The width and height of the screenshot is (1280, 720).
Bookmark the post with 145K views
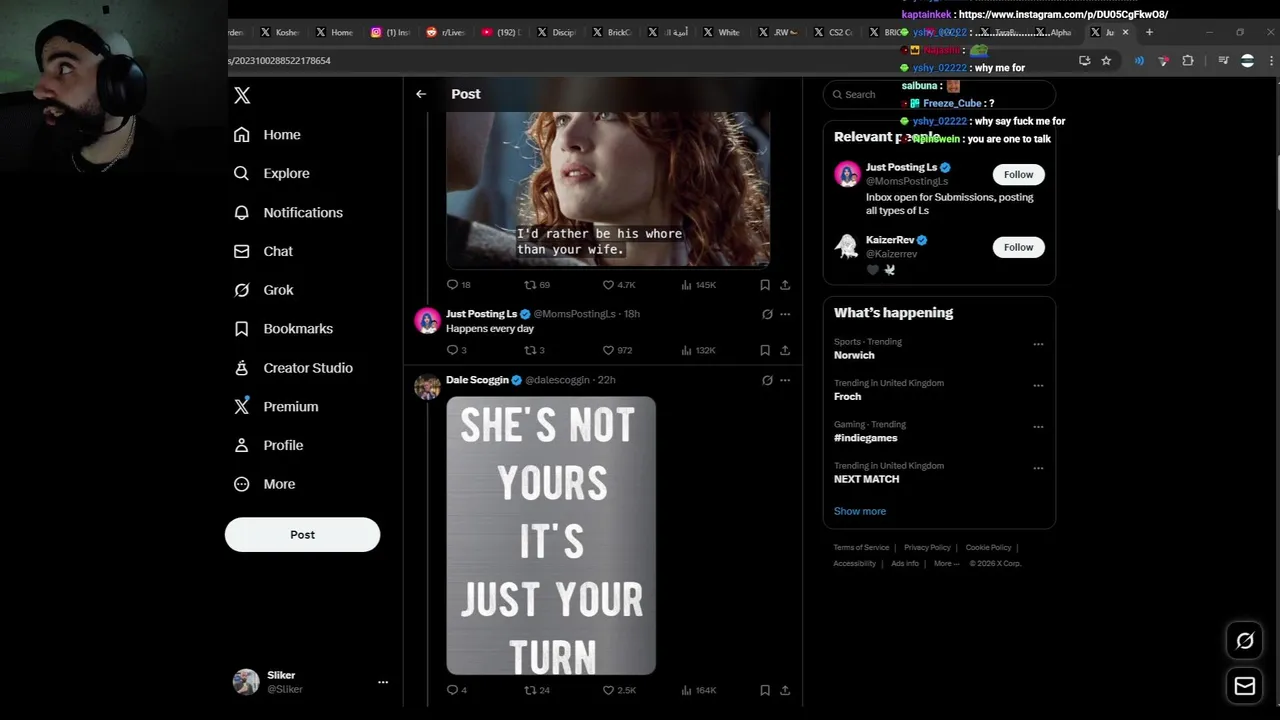tap(765, 285)
